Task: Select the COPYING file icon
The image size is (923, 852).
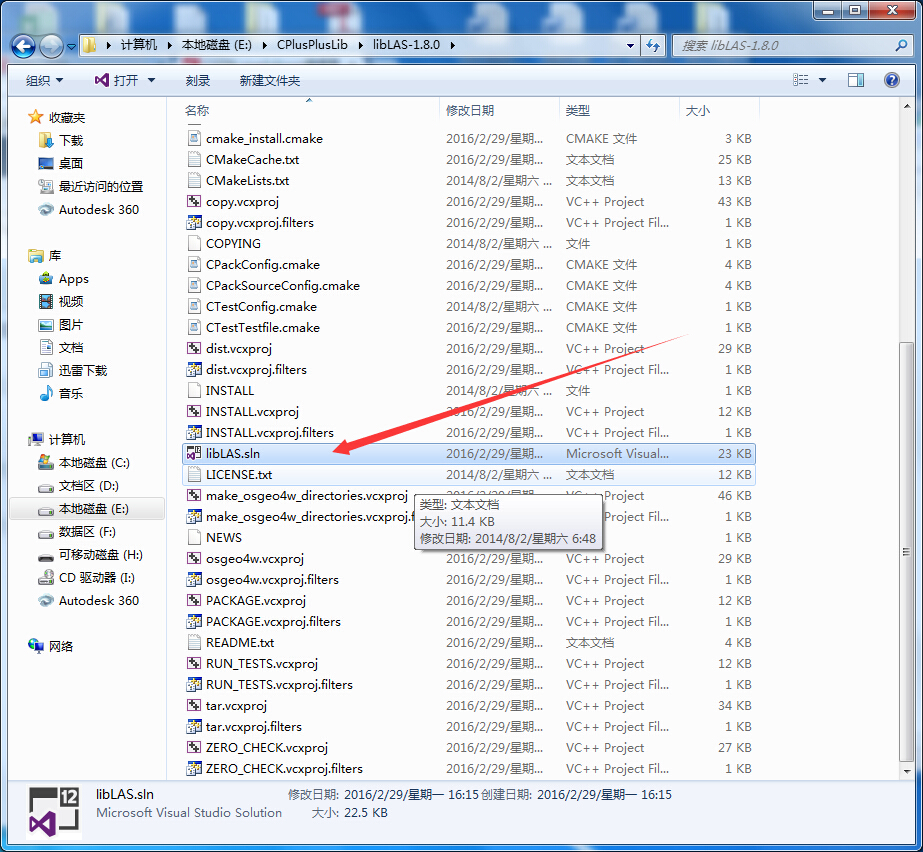Action: coord(194,244)
